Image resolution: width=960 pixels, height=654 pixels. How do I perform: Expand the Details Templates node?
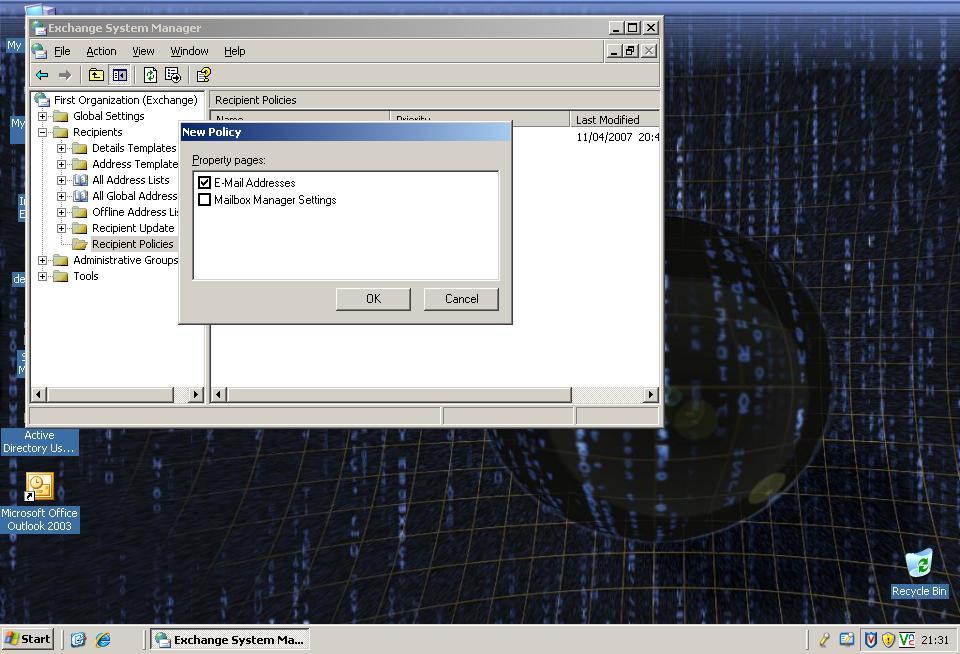61,148
